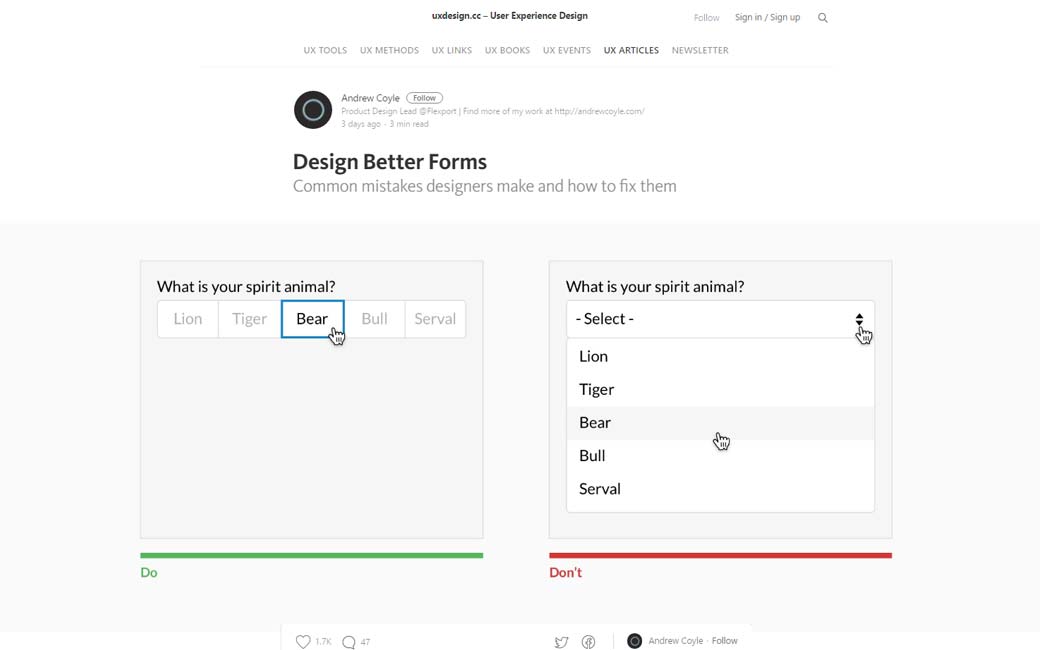Click the heart clap icon

click(x=303, y=641)
